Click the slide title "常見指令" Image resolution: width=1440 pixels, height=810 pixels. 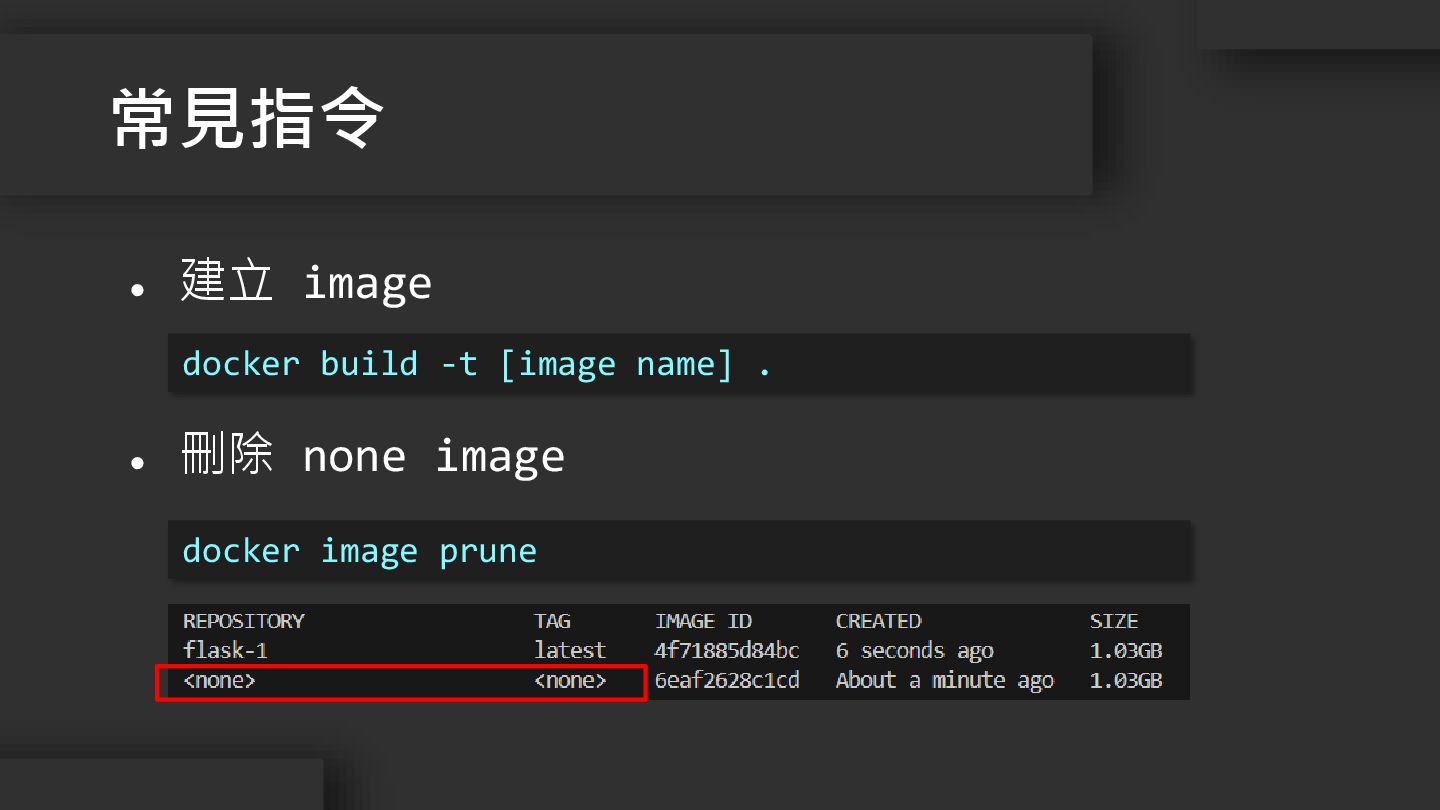247,119
